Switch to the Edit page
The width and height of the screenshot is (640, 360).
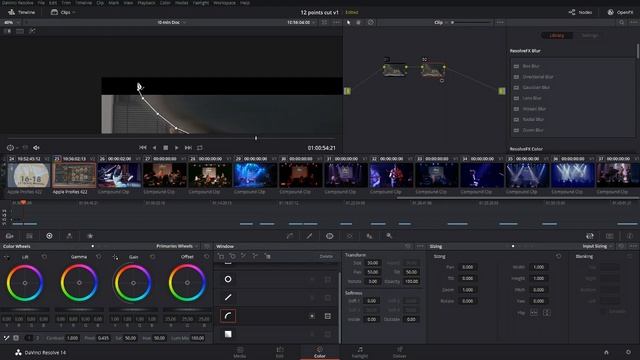tap(280, 352)
